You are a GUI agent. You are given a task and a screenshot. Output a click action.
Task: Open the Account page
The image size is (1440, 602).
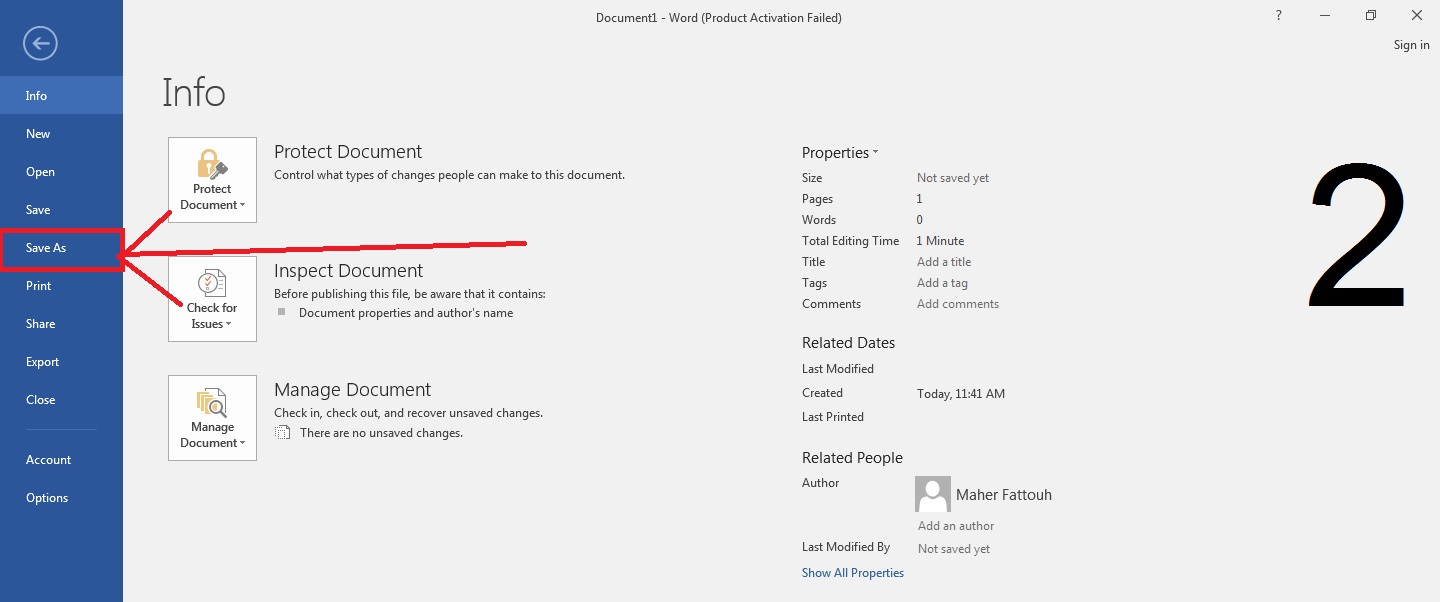[61, 460]
